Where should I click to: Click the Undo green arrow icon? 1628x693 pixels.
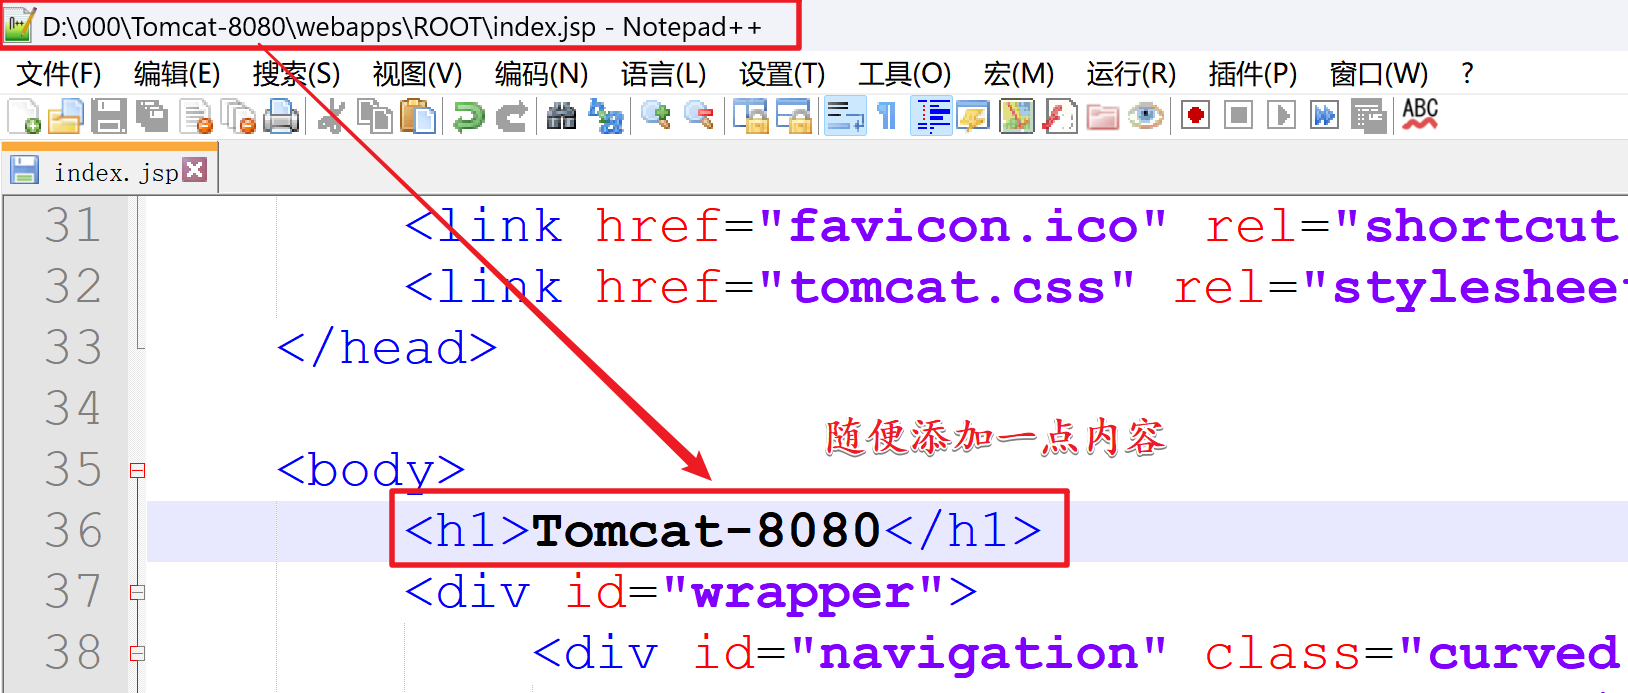pyautogui.click(x=468, y=116)
